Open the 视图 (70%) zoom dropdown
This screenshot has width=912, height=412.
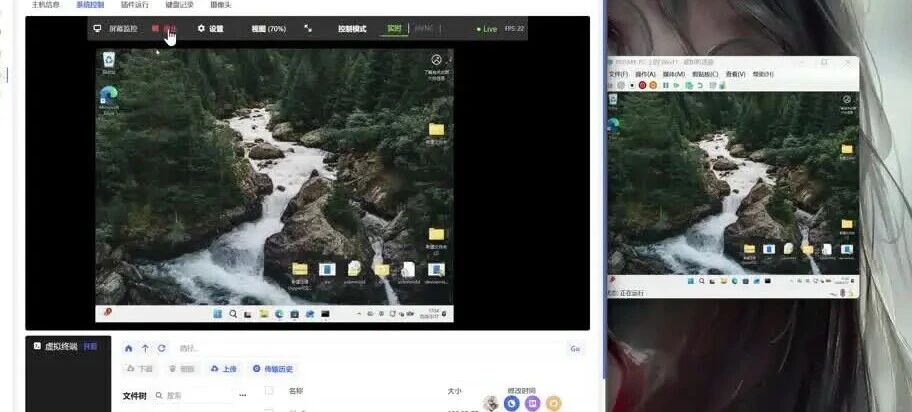coord(269,29)
